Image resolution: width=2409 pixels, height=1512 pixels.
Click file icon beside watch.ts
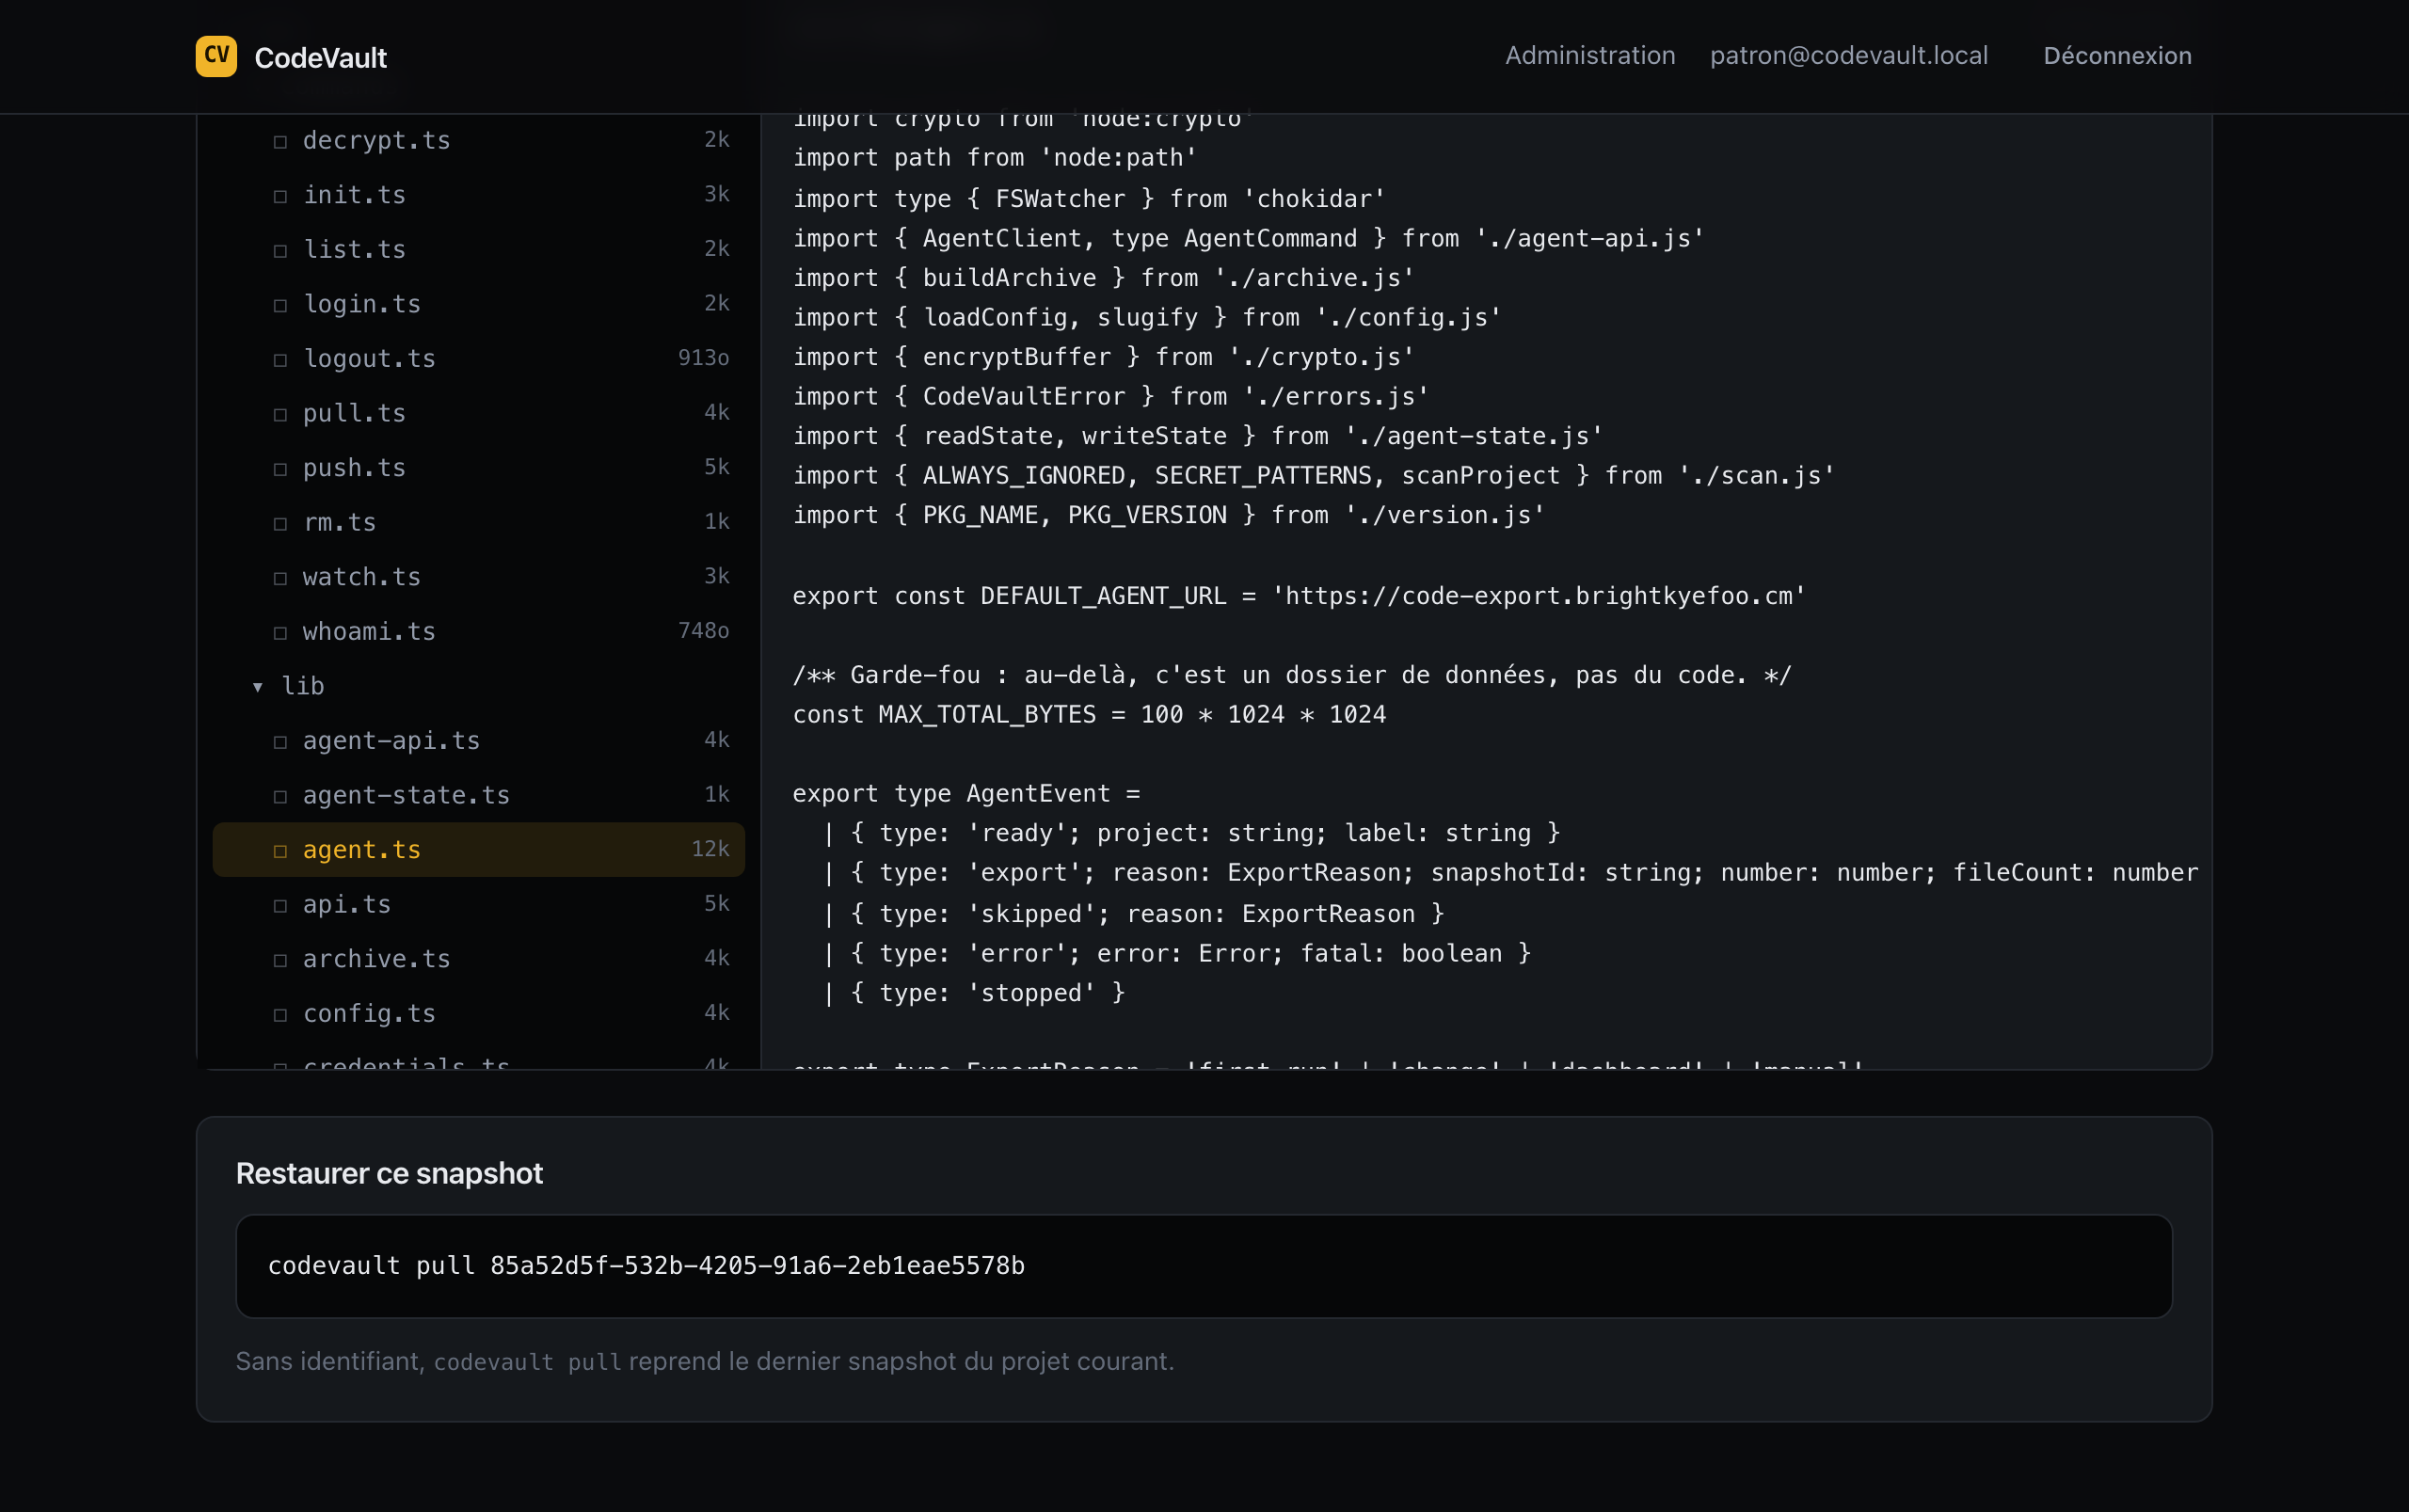point(280,578)
